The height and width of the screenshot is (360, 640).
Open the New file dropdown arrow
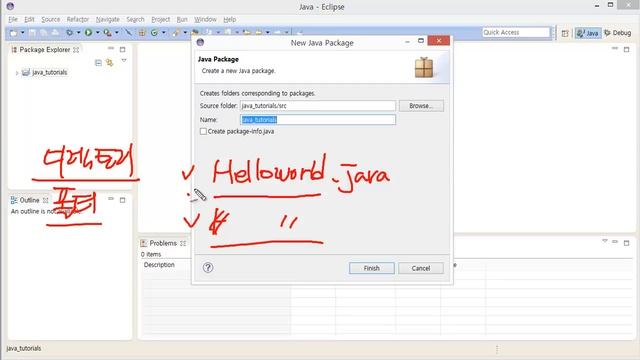point(22,32)
